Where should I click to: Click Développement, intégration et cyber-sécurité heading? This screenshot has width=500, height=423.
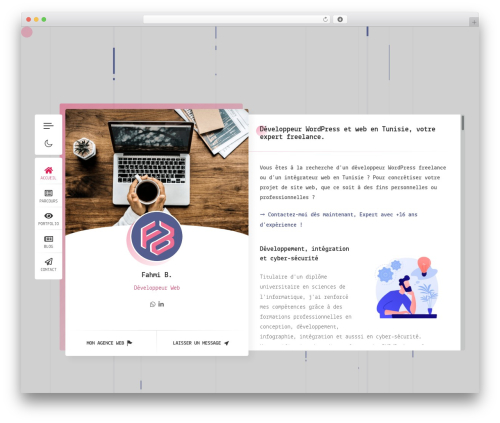[304, 253]
